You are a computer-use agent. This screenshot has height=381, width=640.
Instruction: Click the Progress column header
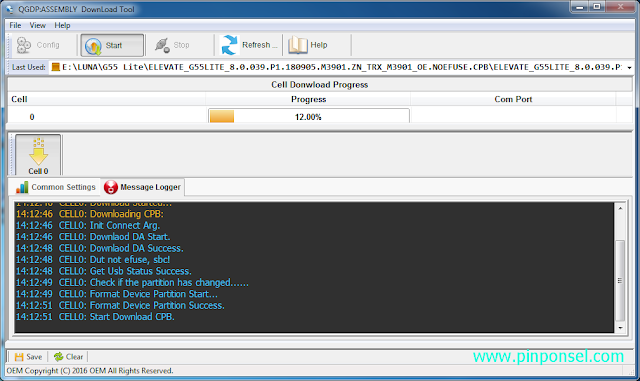[309, 99]
